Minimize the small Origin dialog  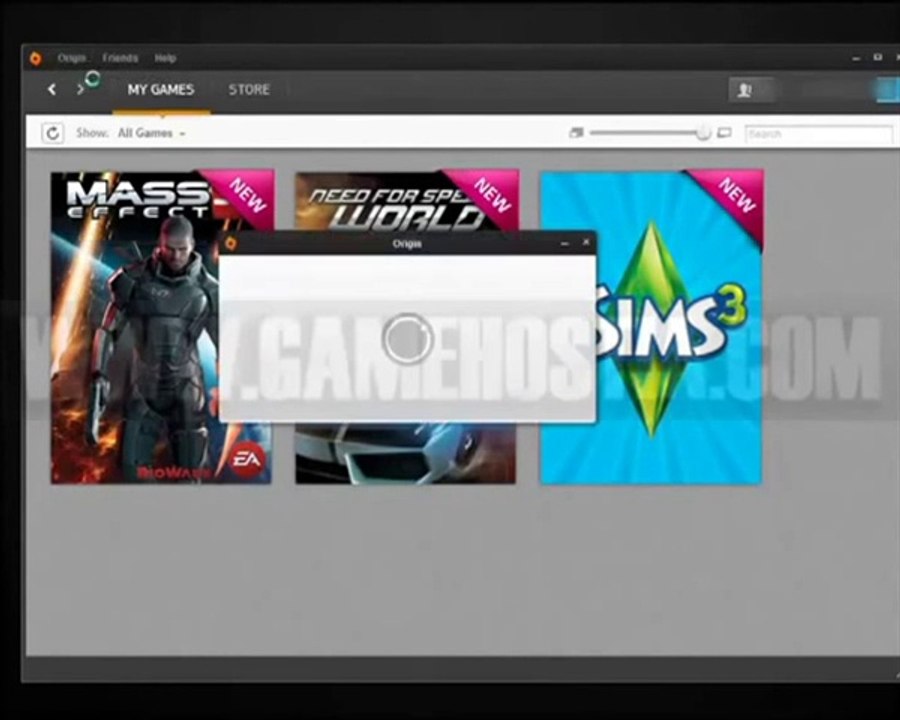click(x=564, y=243)
